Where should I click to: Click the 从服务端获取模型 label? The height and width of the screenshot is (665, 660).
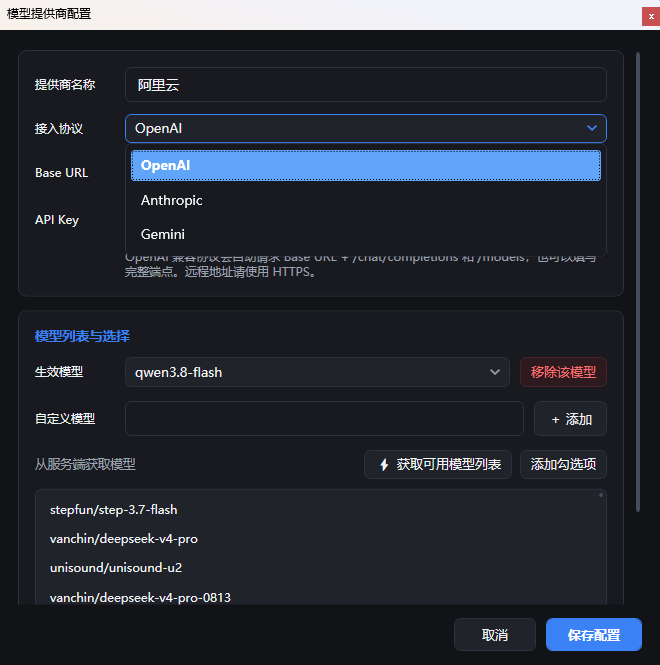(x=85, y=464)
